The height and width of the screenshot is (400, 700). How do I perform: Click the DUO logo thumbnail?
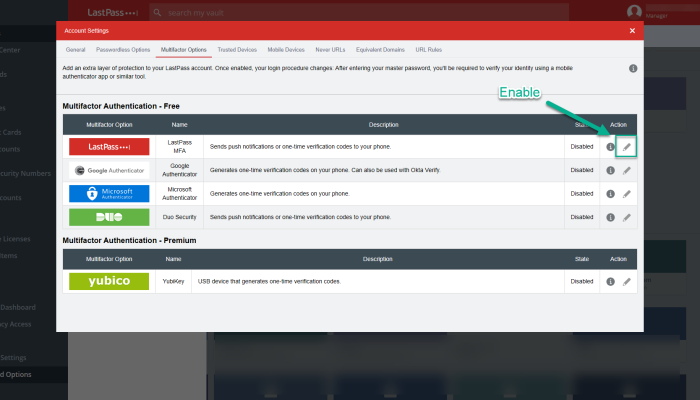(109, 217)
